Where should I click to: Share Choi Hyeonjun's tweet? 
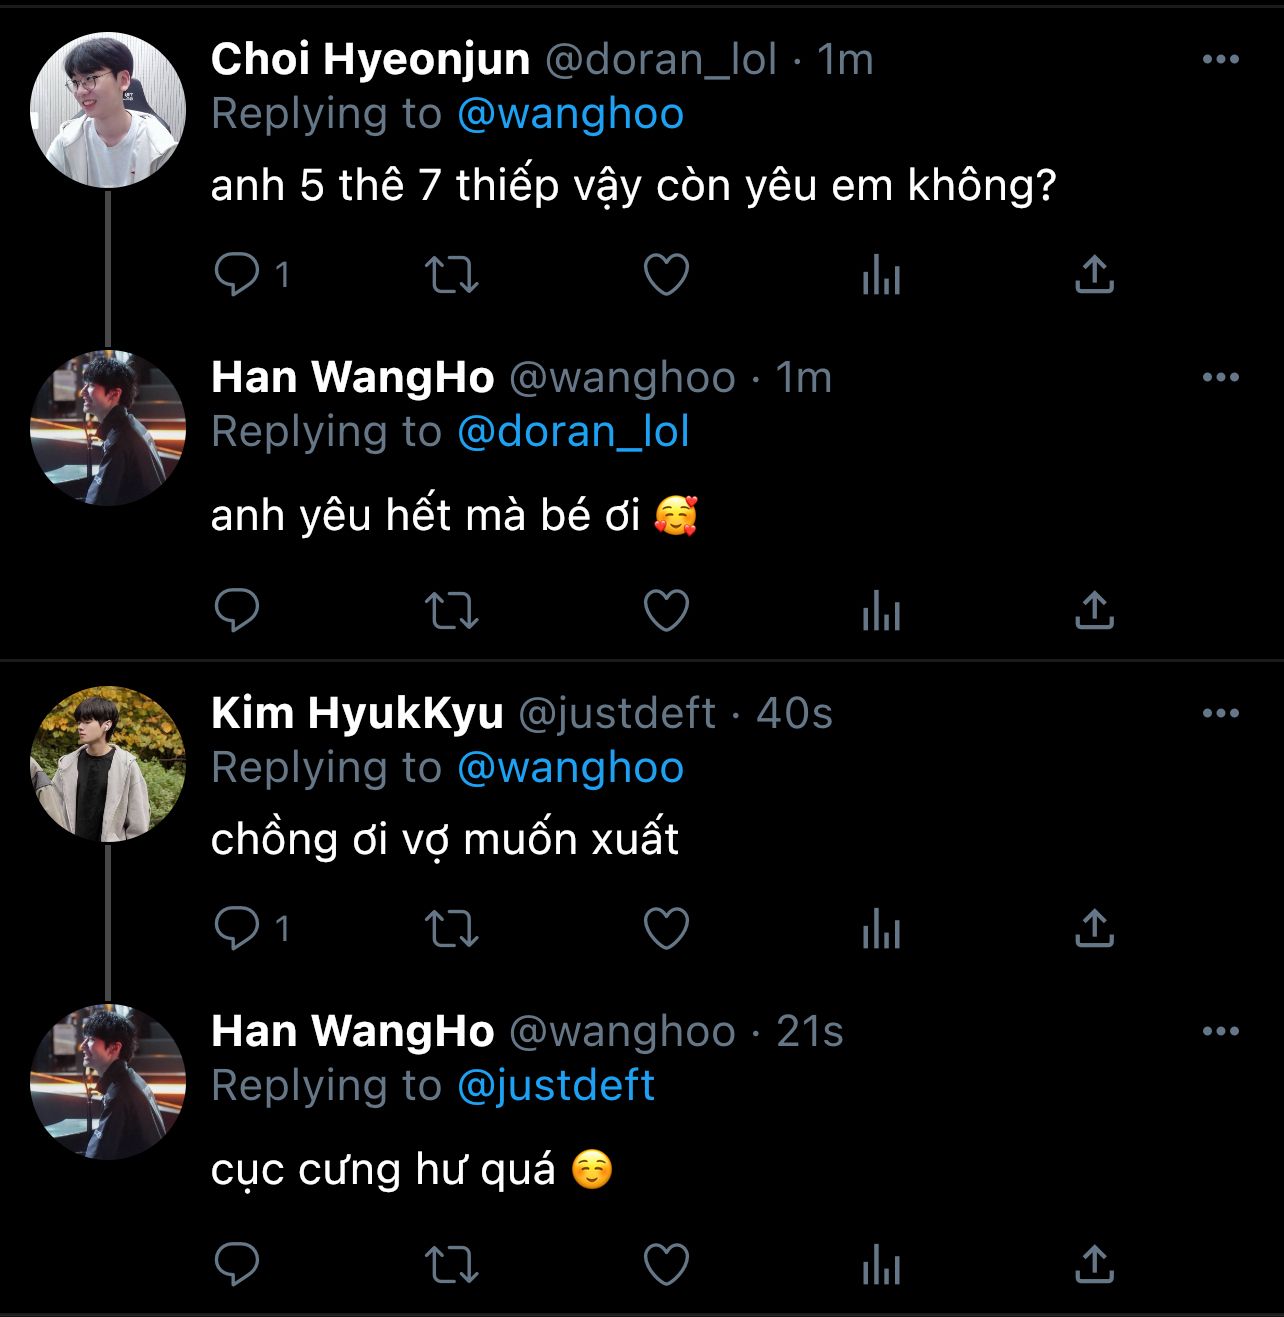[1094, 274]
